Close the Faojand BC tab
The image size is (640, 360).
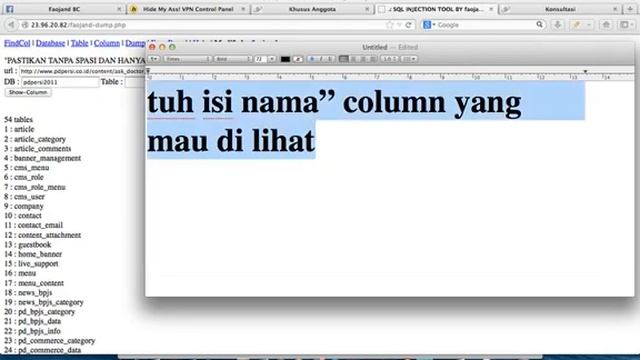coord(119,9)
